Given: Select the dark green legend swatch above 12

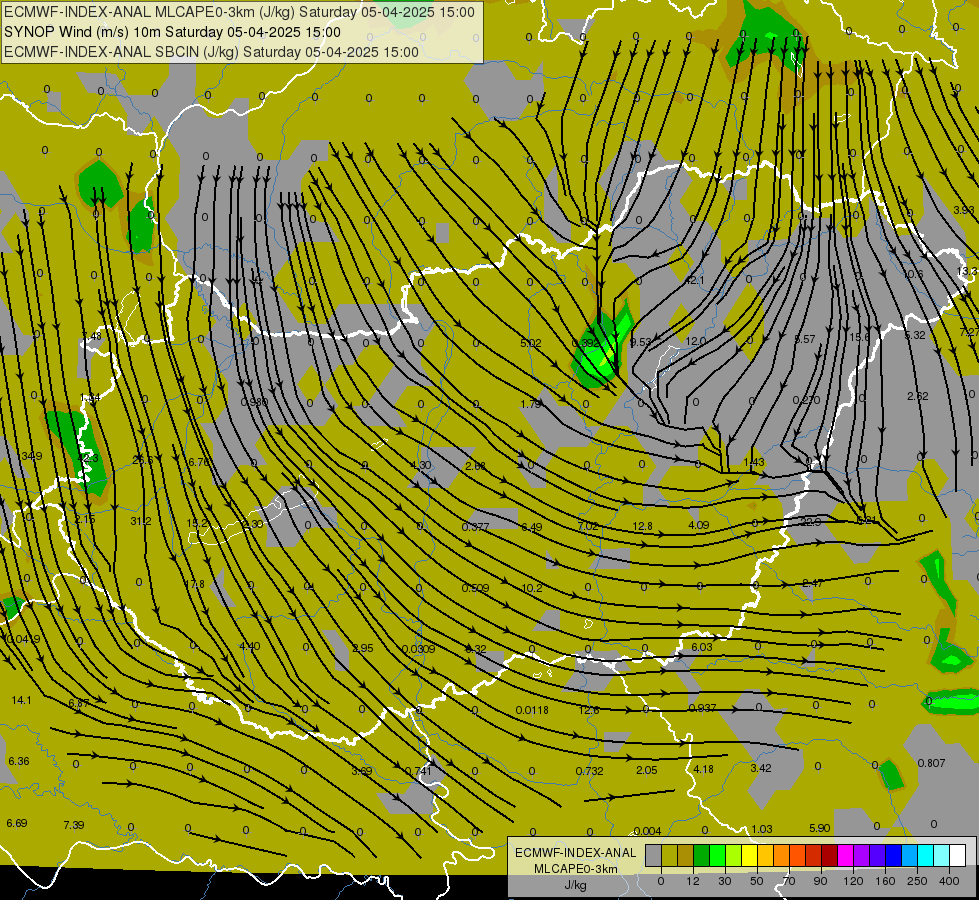Looking at the screenshot, I should click(701, 856).
